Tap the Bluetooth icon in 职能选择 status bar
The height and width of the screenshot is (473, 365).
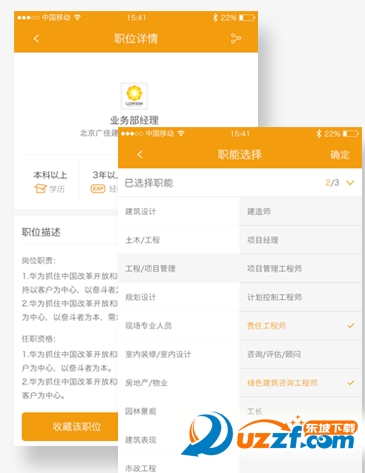pyautogui.click(x=318, y=134)
